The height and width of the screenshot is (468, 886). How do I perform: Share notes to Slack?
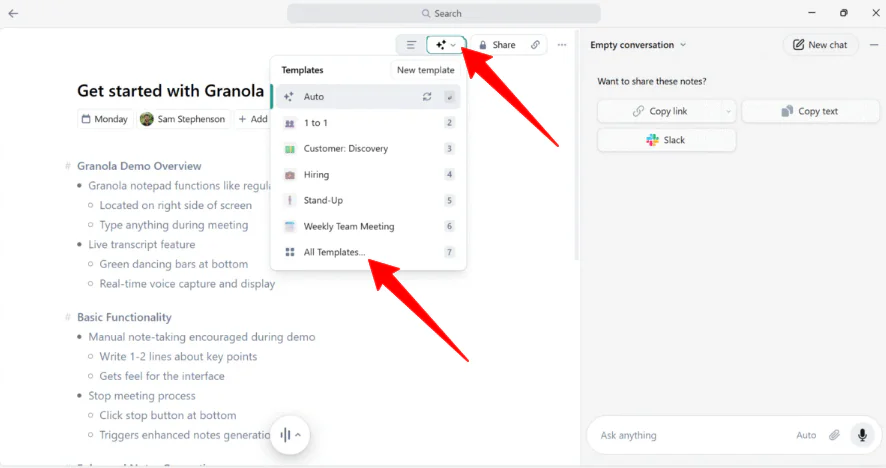pos(666,140)
